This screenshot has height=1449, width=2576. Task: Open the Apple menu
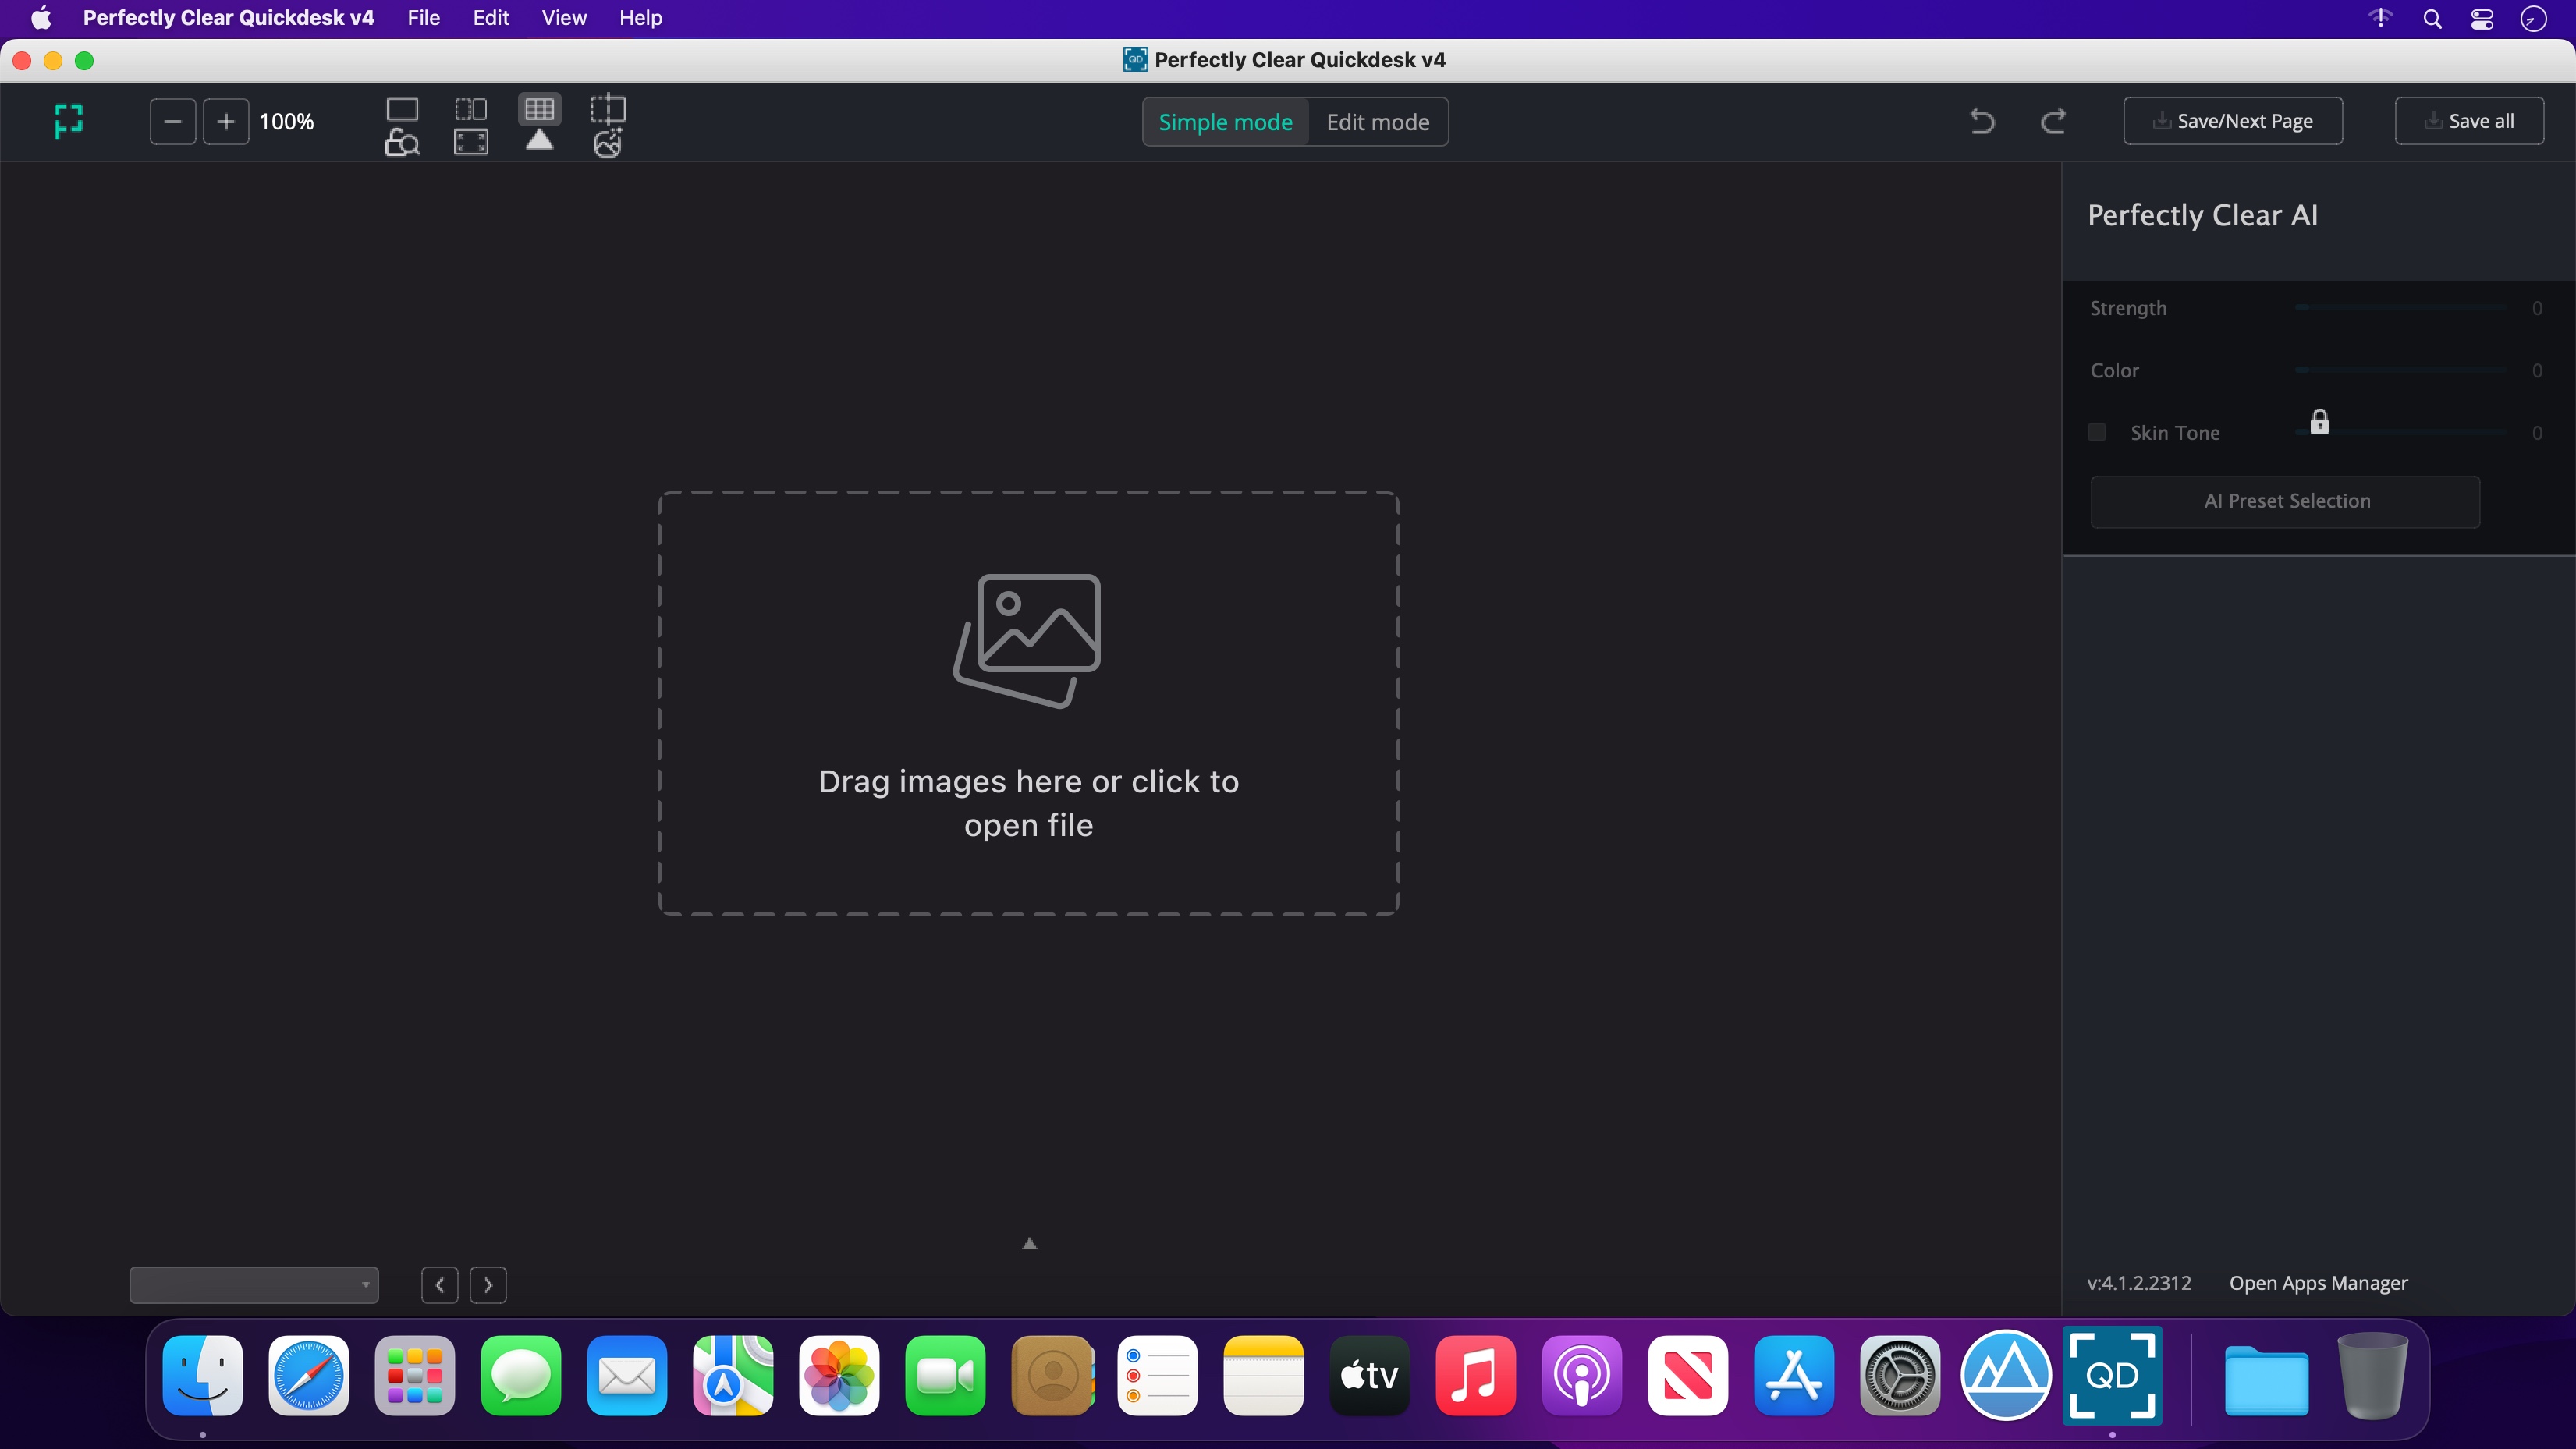click(x=41, y=18)
